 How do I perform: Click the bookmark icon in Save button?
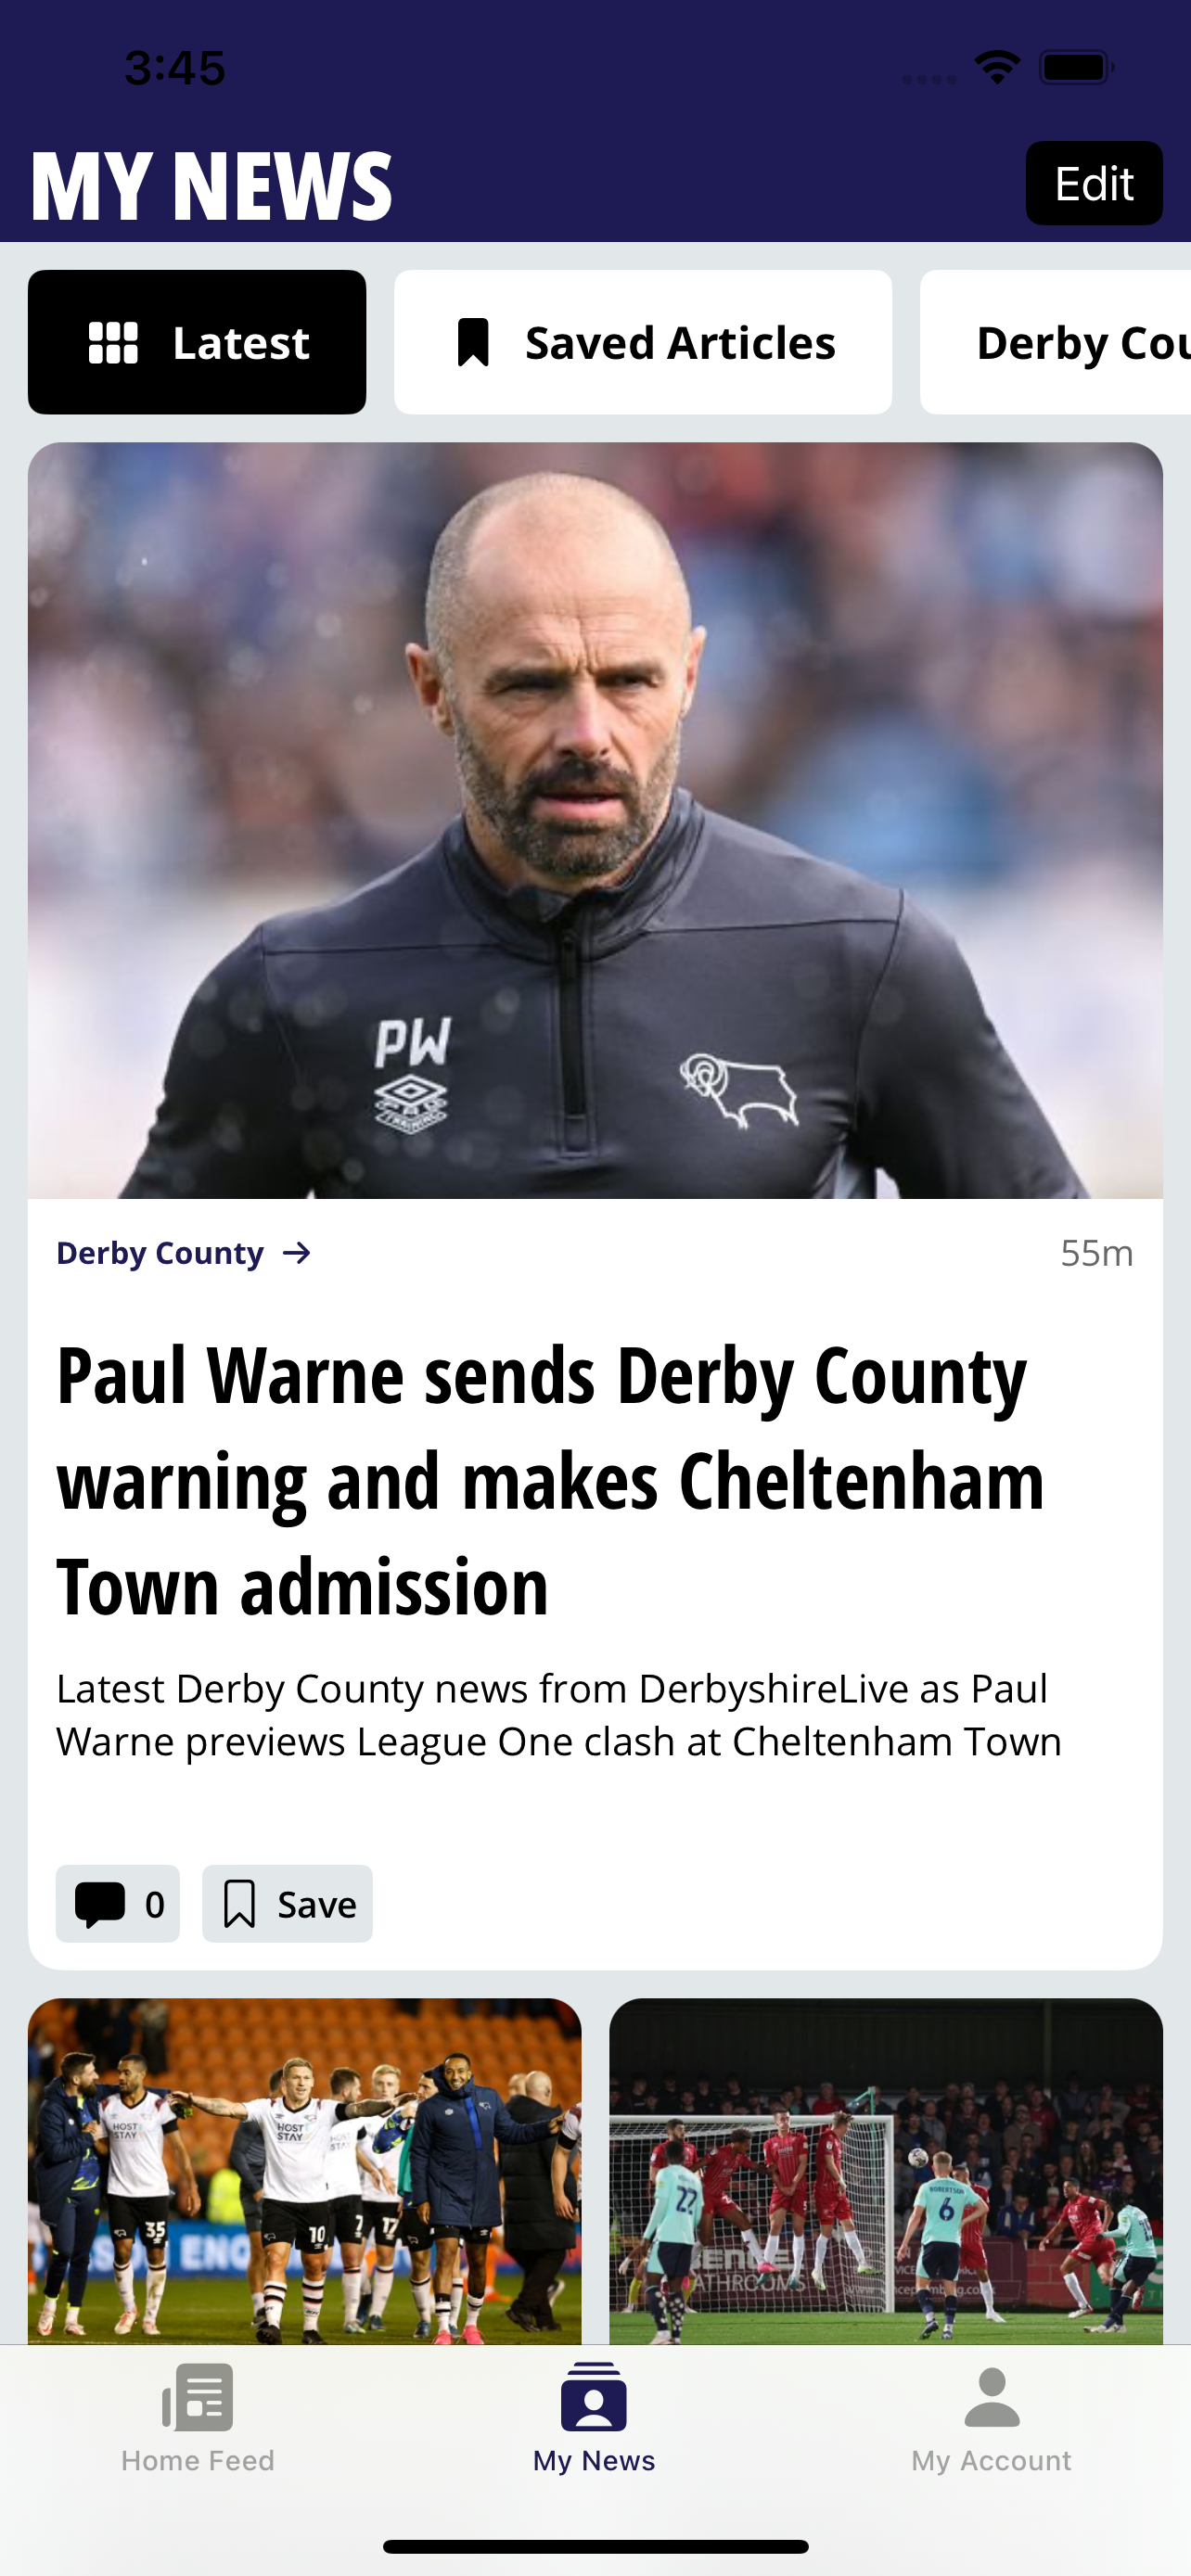[x=239, y=1904]
